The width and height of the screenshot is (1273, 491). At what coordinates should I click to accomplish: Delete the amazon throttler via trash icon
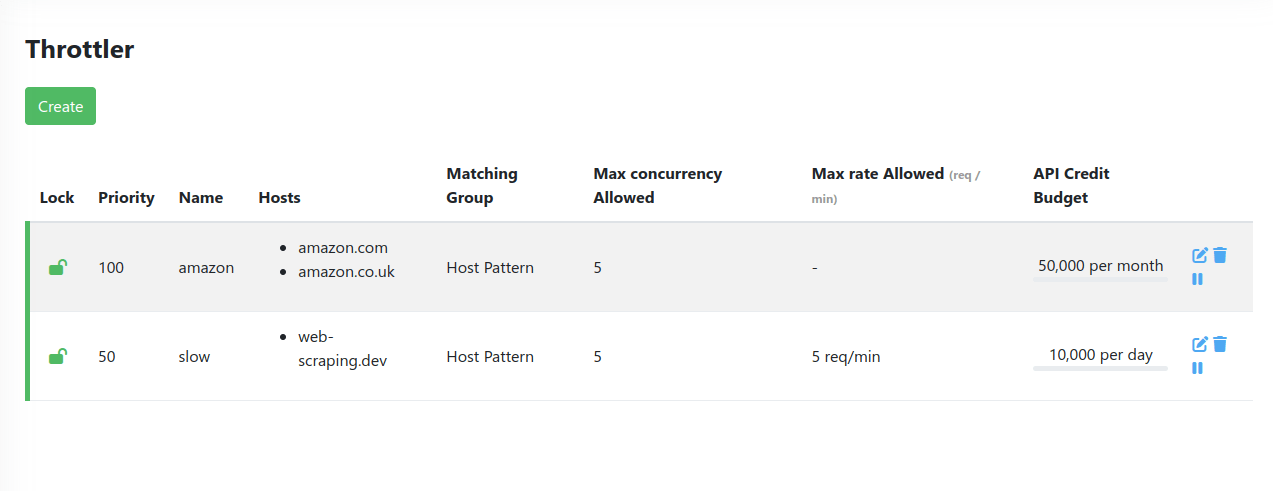tap(1220, 255)
